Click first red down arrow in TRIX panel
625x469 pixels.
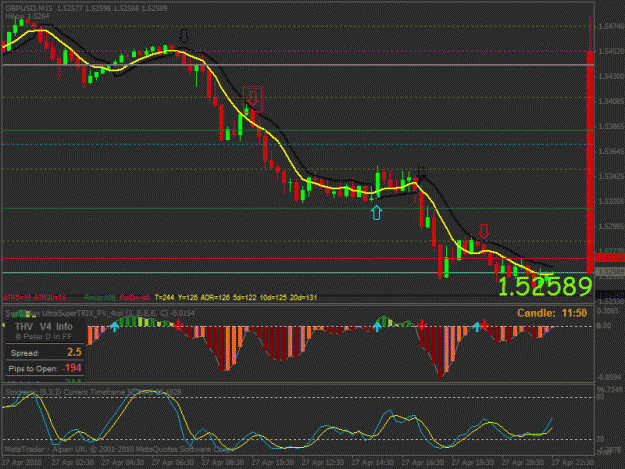pos(178,325)
